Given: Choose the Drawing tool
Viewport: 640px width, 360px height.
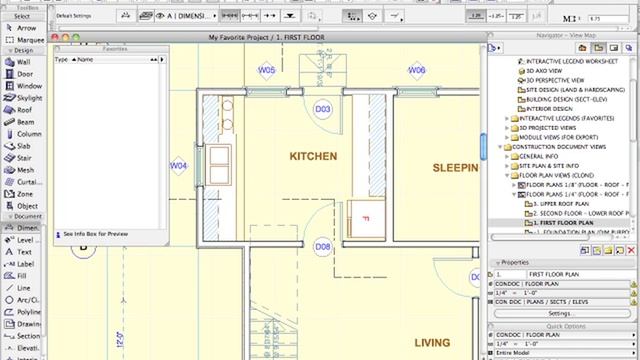Looking at the screenshot, I should pos(23,324).
